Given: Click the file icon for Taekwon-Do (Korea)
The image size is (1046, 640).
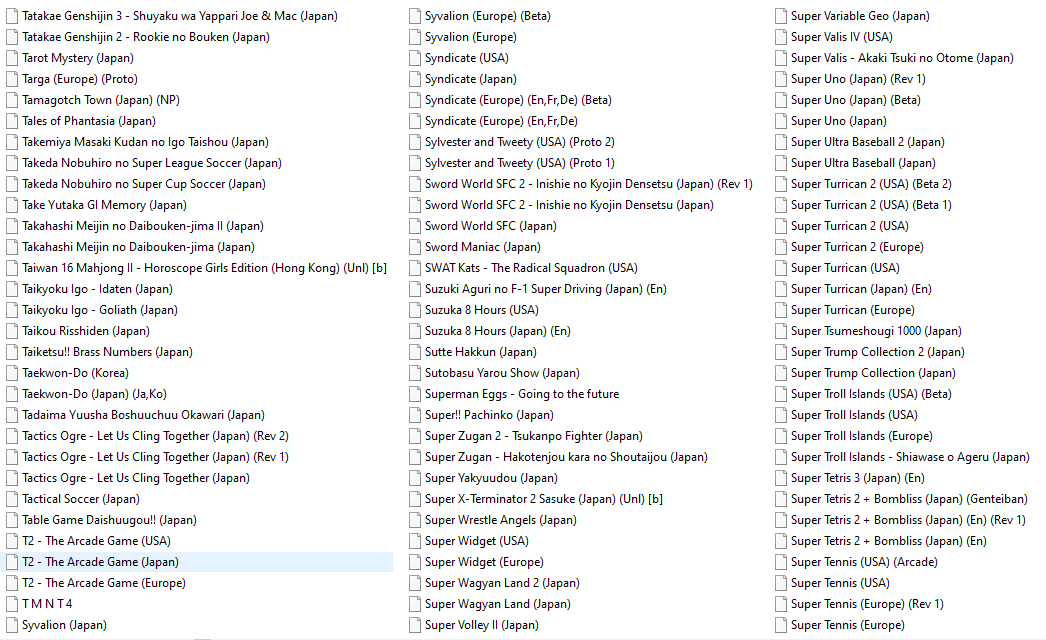Looking at the screenshot, I should (11, 373).
